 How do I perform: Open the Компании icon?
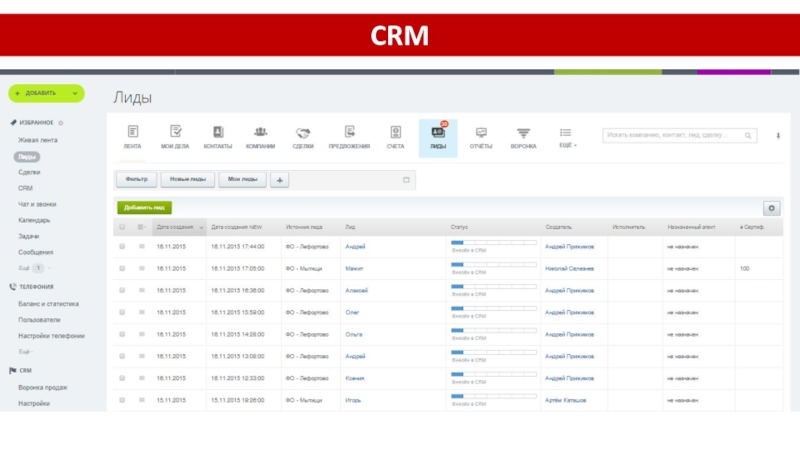click(x=260, y=133)
